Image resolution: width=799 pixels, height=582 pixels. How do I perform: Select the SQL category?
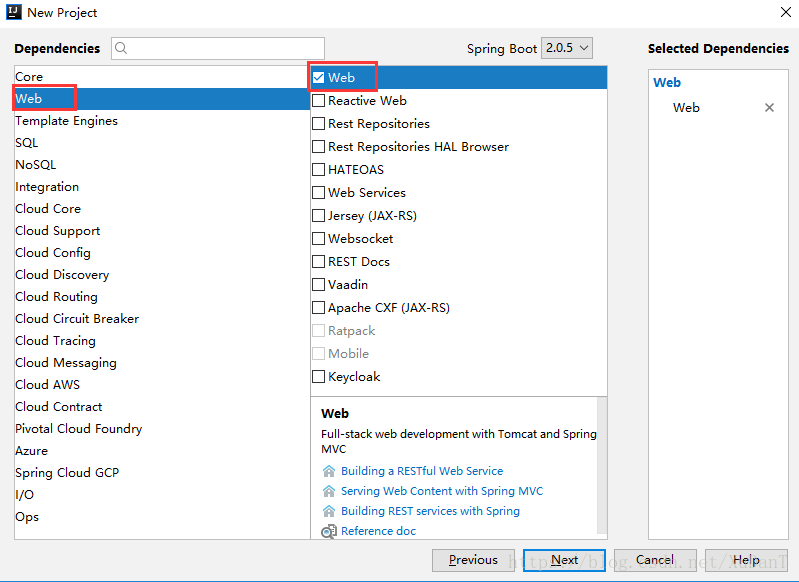pyautogui.click(x=162, y=143)
